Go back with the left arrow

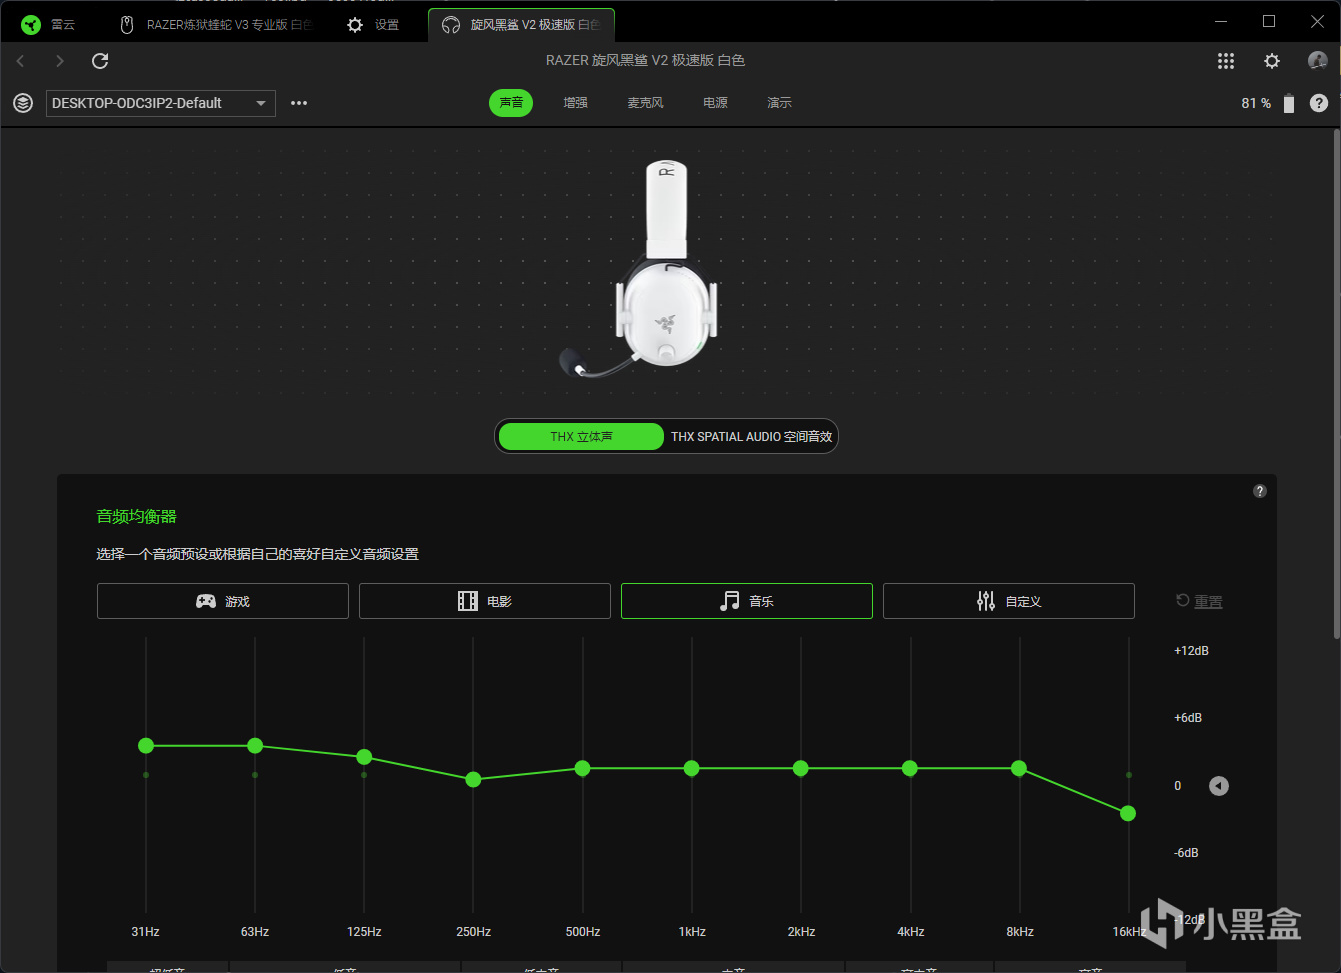click(20, 61)
